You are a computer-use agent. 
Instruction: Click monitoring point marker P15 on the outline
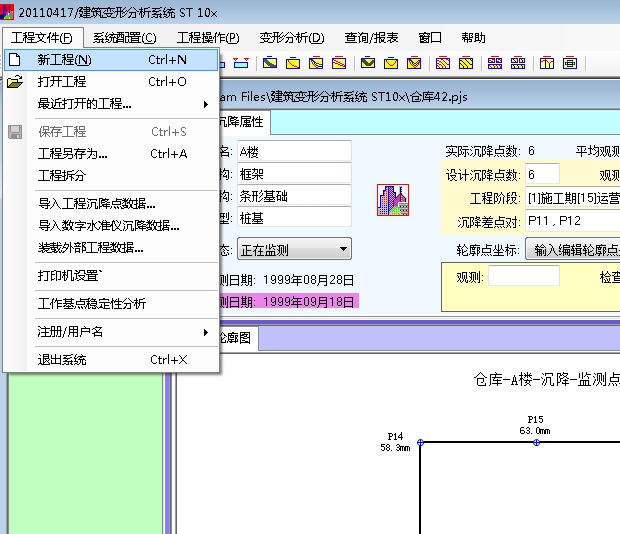tap(536, 442)
